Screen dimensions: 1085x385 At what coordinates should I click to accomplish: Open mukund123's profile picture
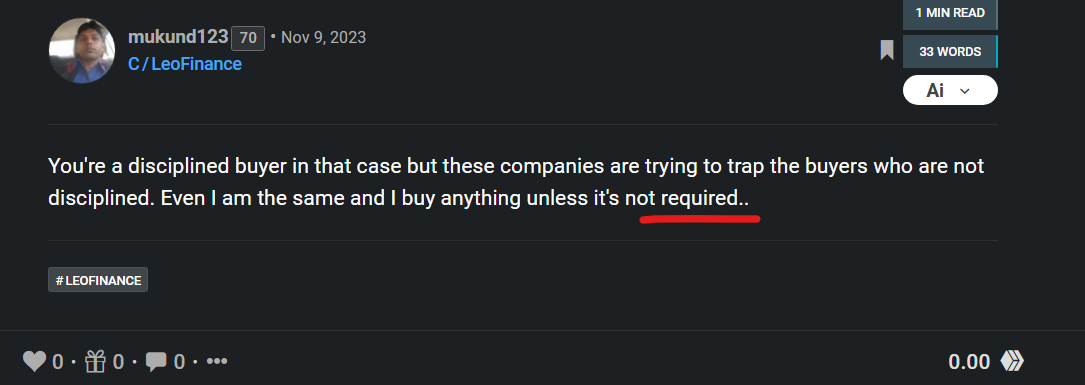pyautogui.click(x=82, y=51)
